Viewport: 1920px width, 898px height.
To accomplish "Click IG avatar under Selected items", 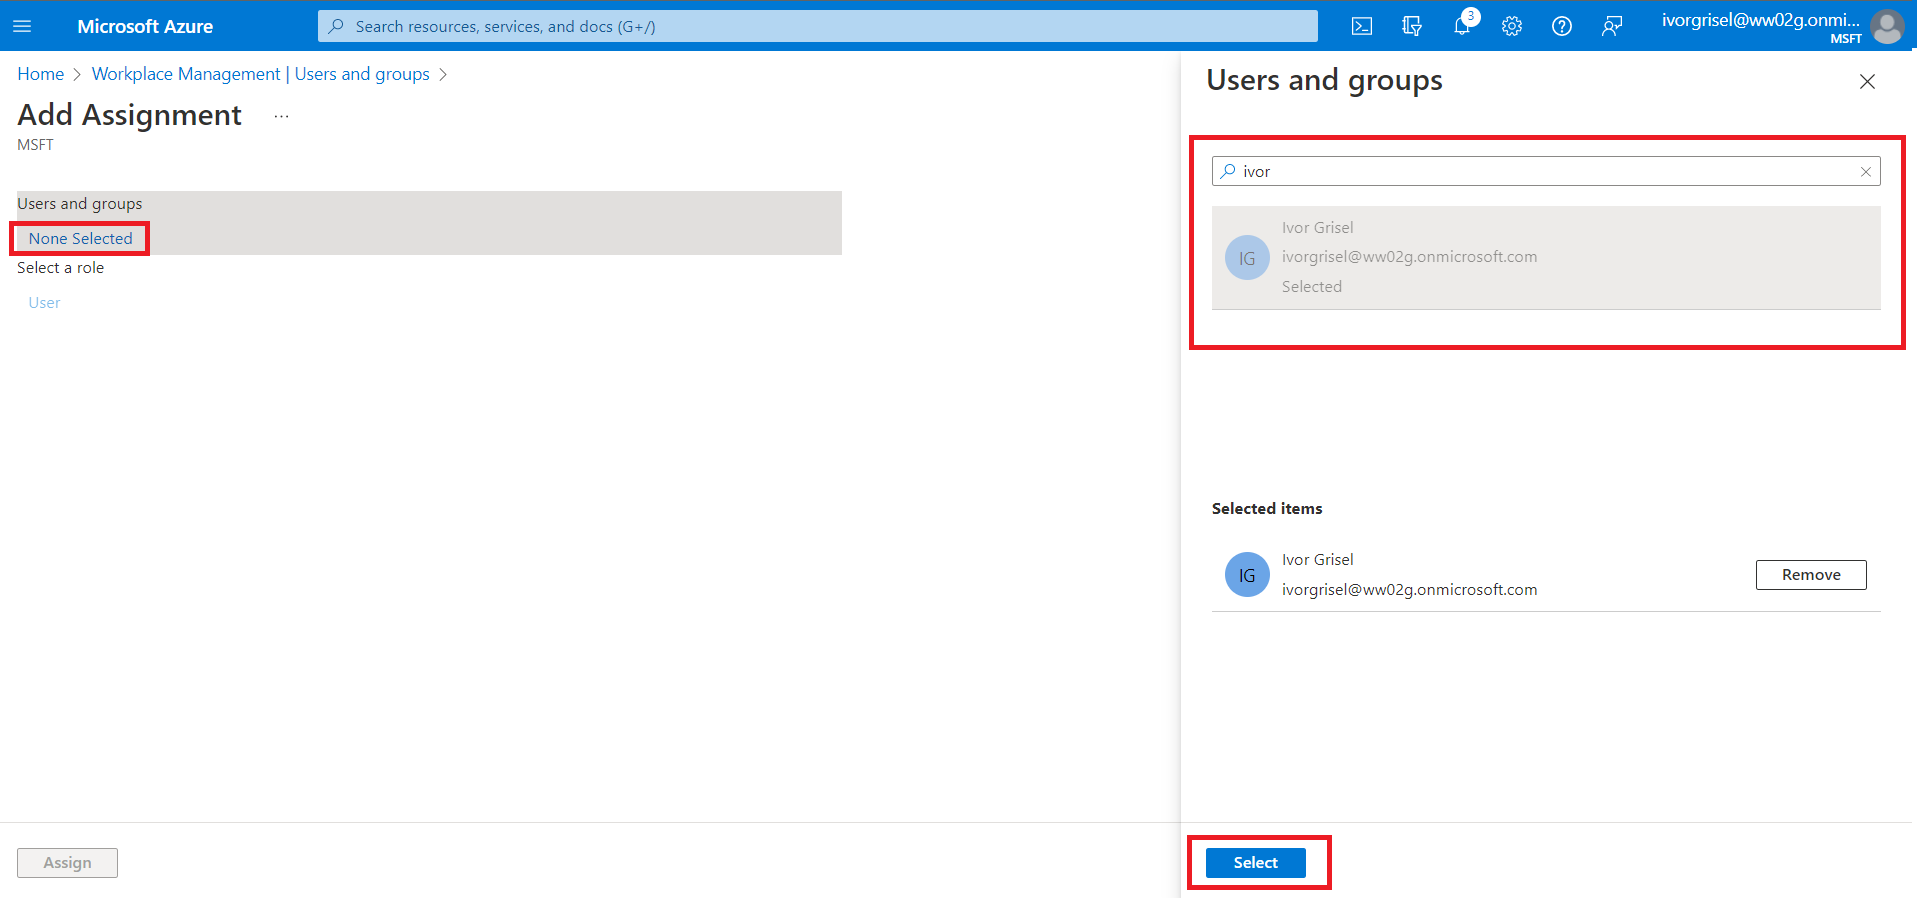I will (1247, 575).
